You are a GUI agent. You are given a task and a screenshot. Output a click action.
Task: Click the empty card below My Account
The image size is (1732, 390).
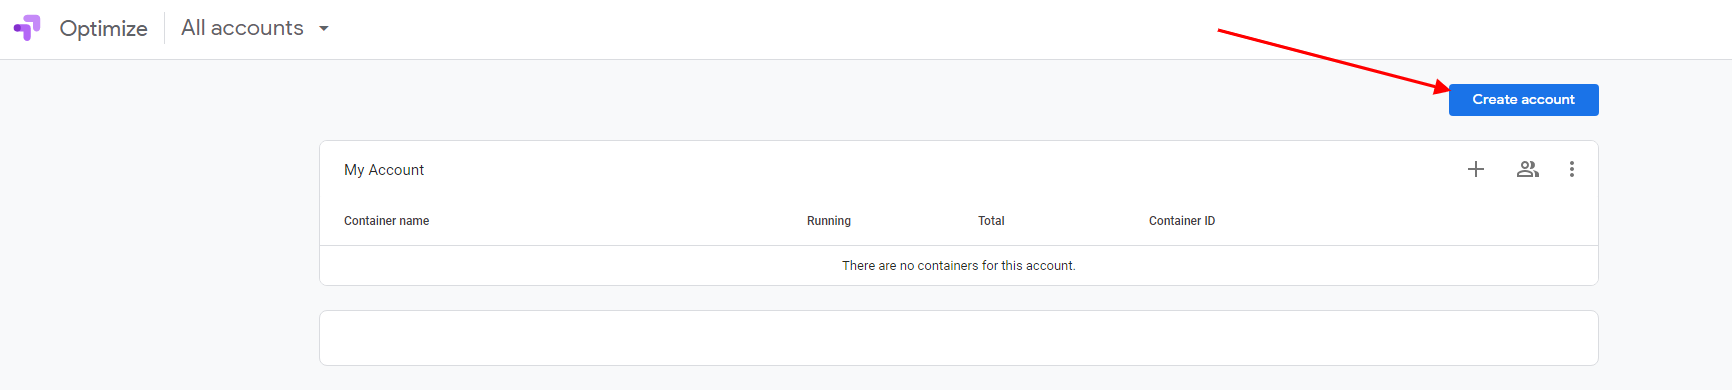click(x=958, y=338)
